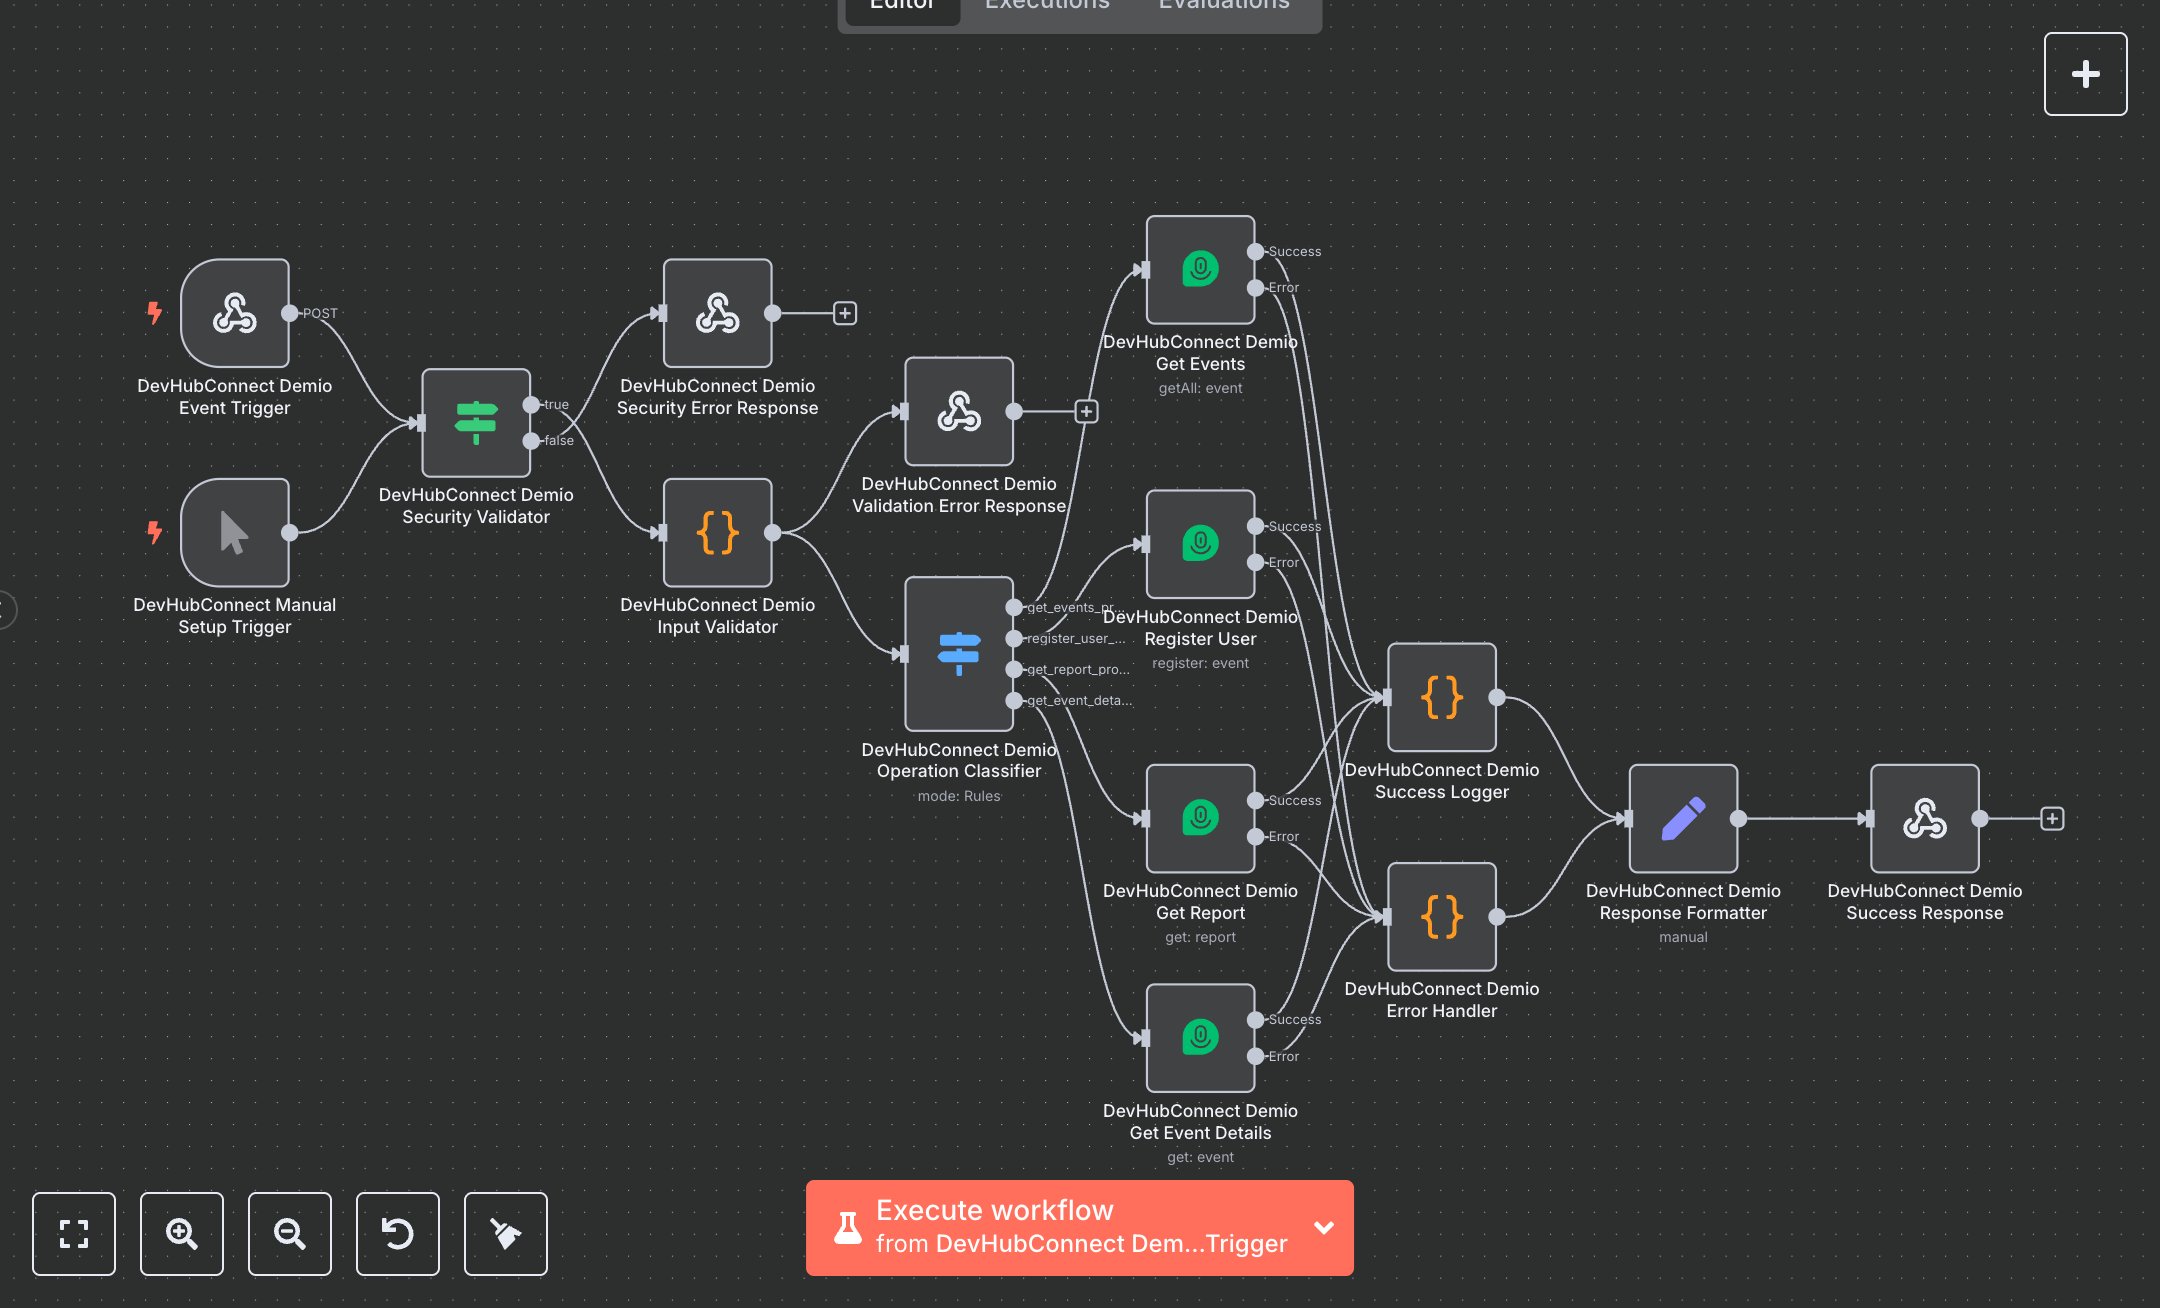Open the Get Events Demio node

1199,267
